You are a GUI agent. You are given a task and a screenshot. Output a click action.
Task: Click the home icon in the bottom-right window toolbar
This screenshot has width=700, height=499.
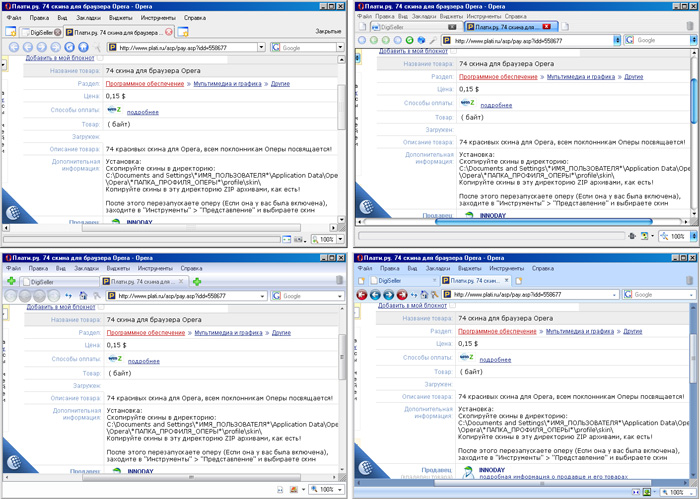[424, 295]
